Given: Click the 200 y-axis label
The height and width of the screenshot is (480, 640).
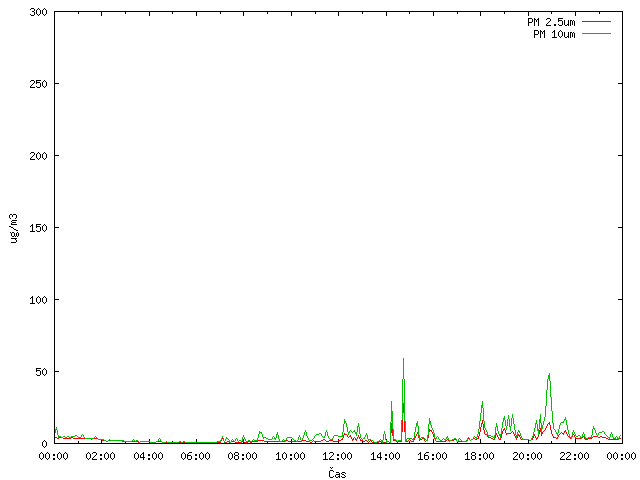Looking at the screenshot, I should point(38,156).
